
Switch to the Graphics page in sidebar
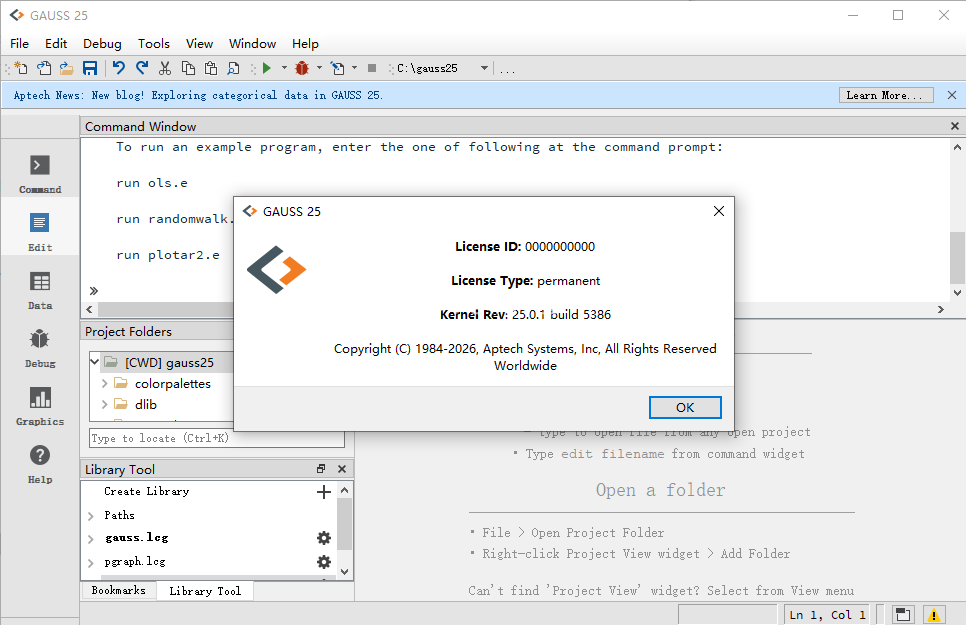click(40, 405)
